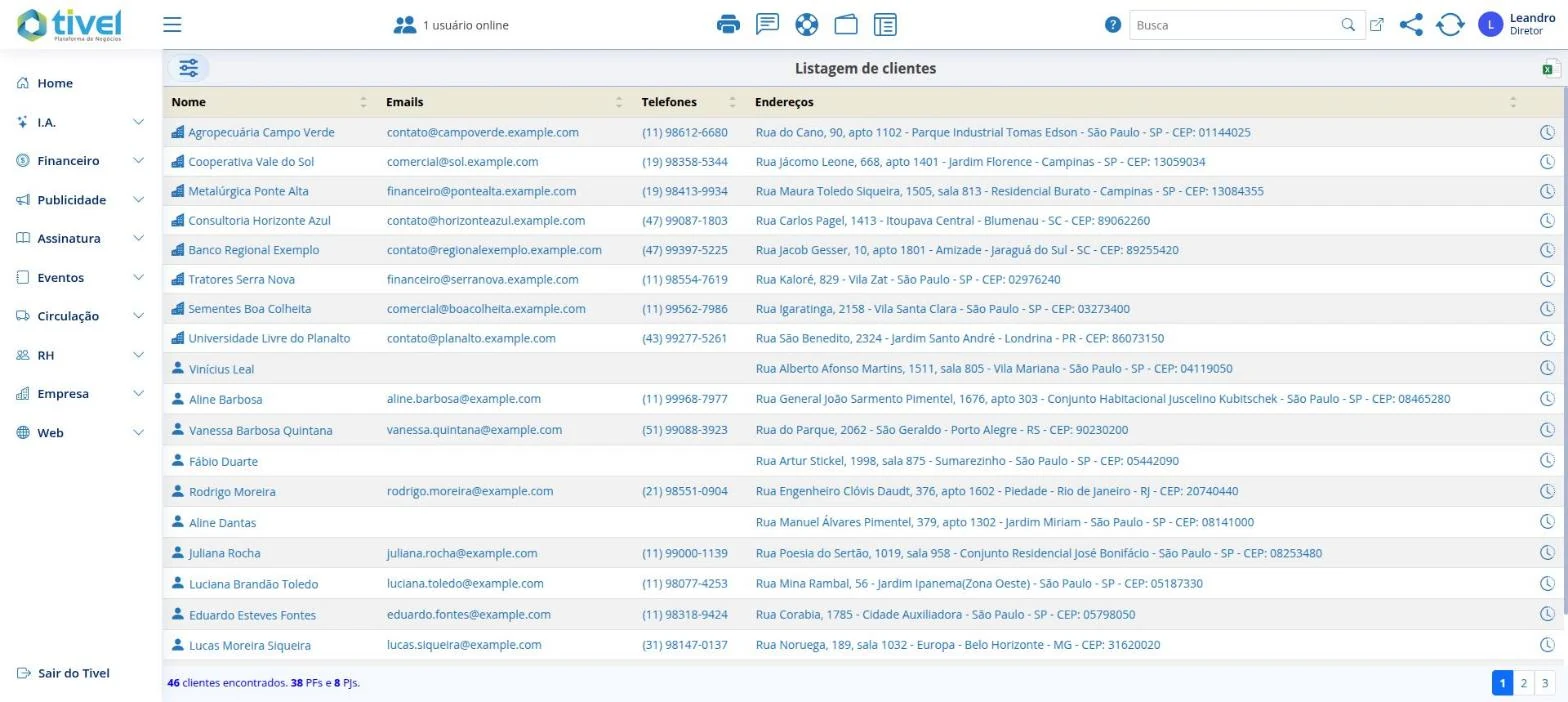Expand the Financeiro sidebar menu
This screenshot has width=1568, height=702.
pos(81,160)
